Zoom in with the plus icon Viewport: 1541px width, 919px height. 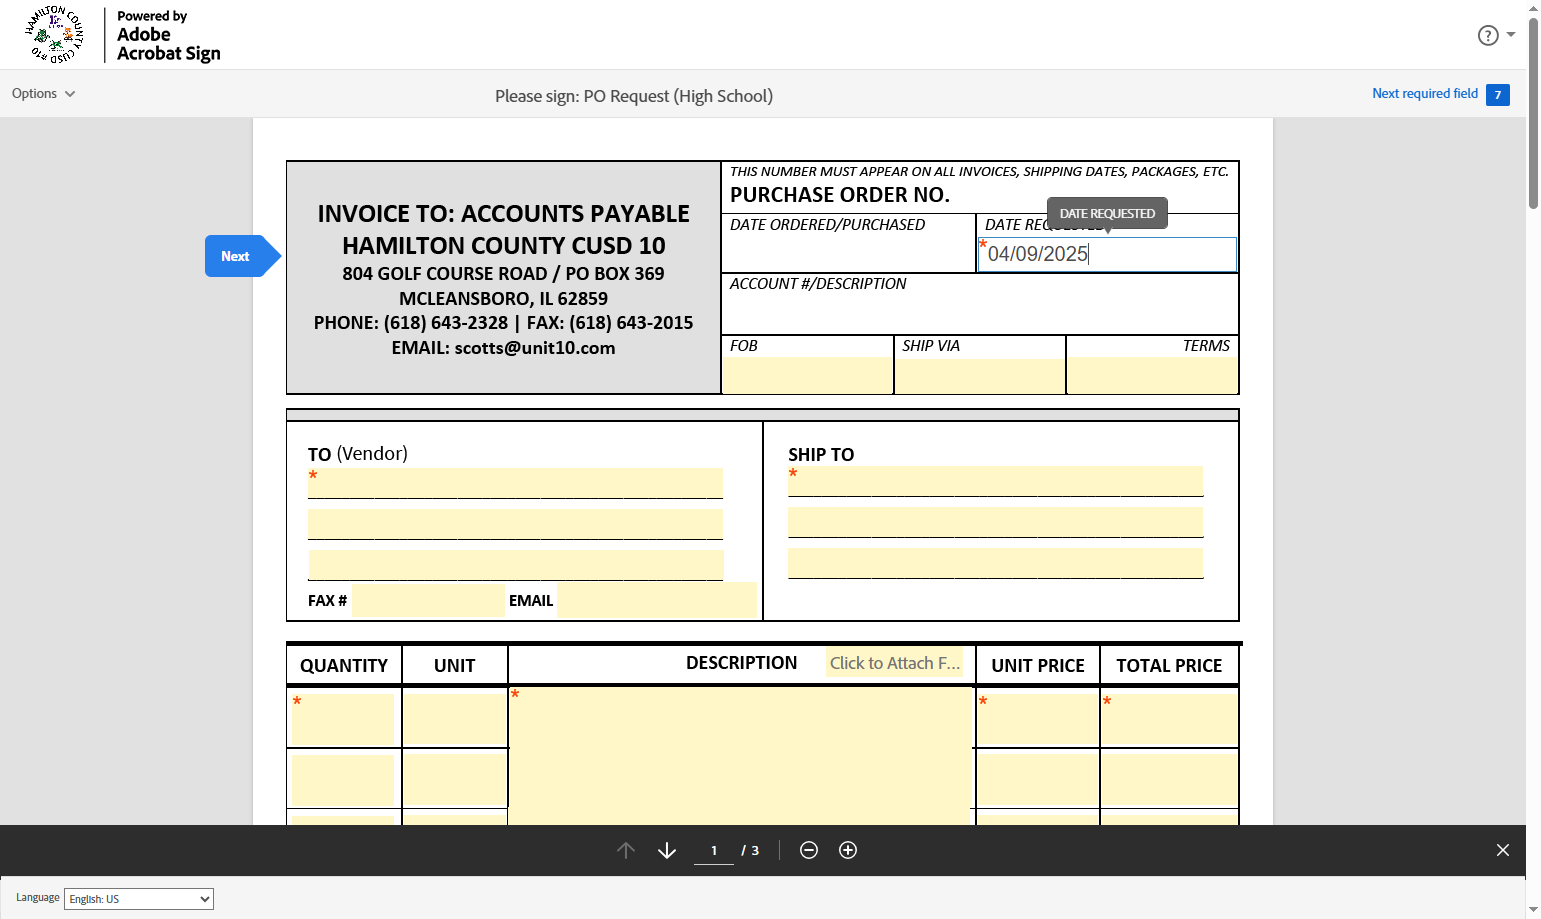pyautogui.click(x=848, y=850)
